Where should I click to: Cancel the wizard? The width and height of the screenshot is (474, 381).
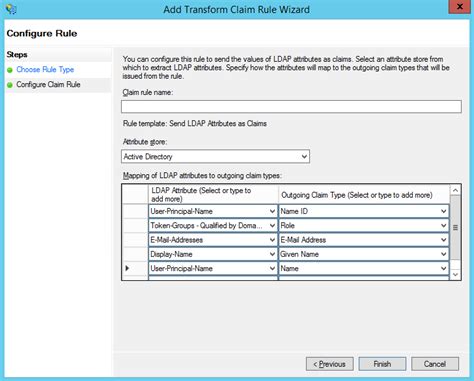pos(435,364)
